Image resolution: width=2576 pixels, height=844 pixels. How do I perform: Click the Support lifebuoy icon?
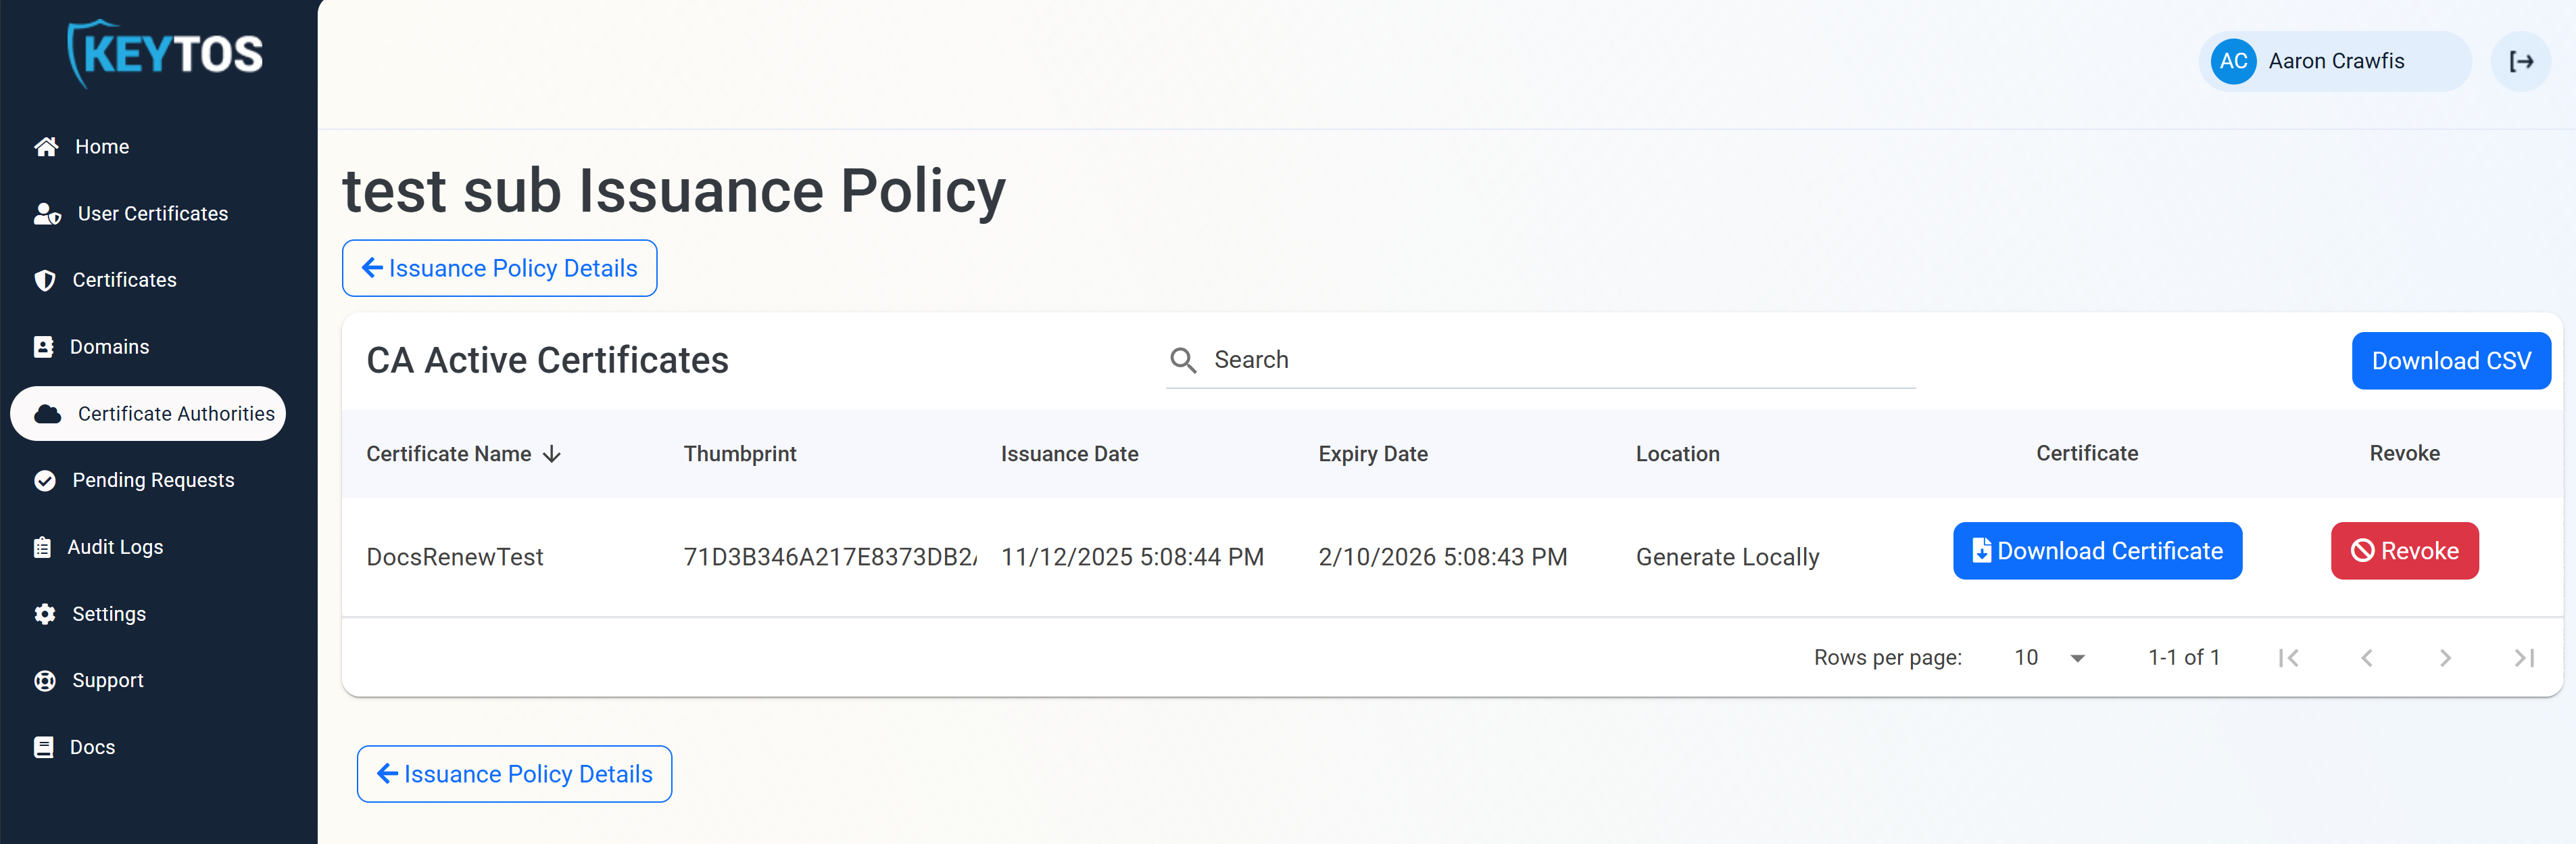(45, 681)
